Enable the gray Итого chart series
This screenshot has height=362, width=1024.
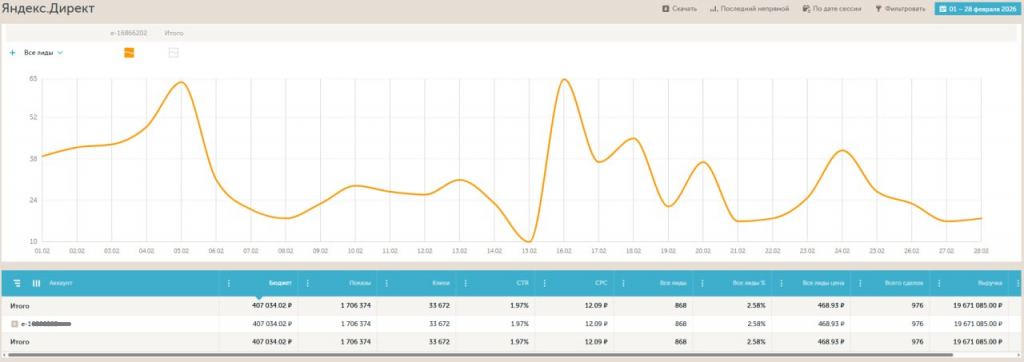174,53
